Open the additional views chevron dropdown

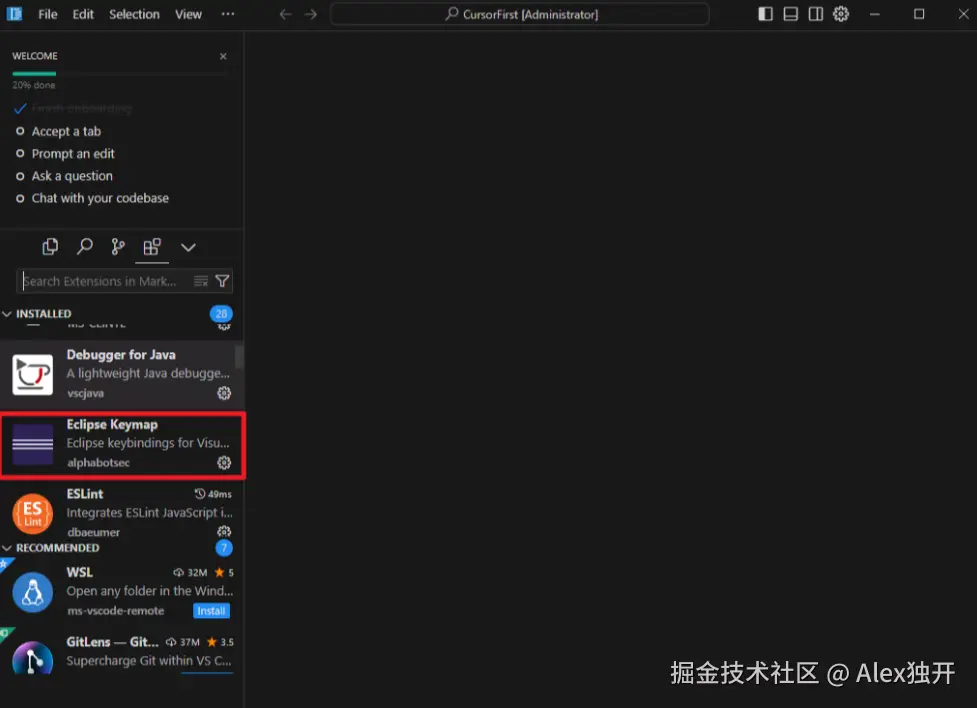point(188,246)
